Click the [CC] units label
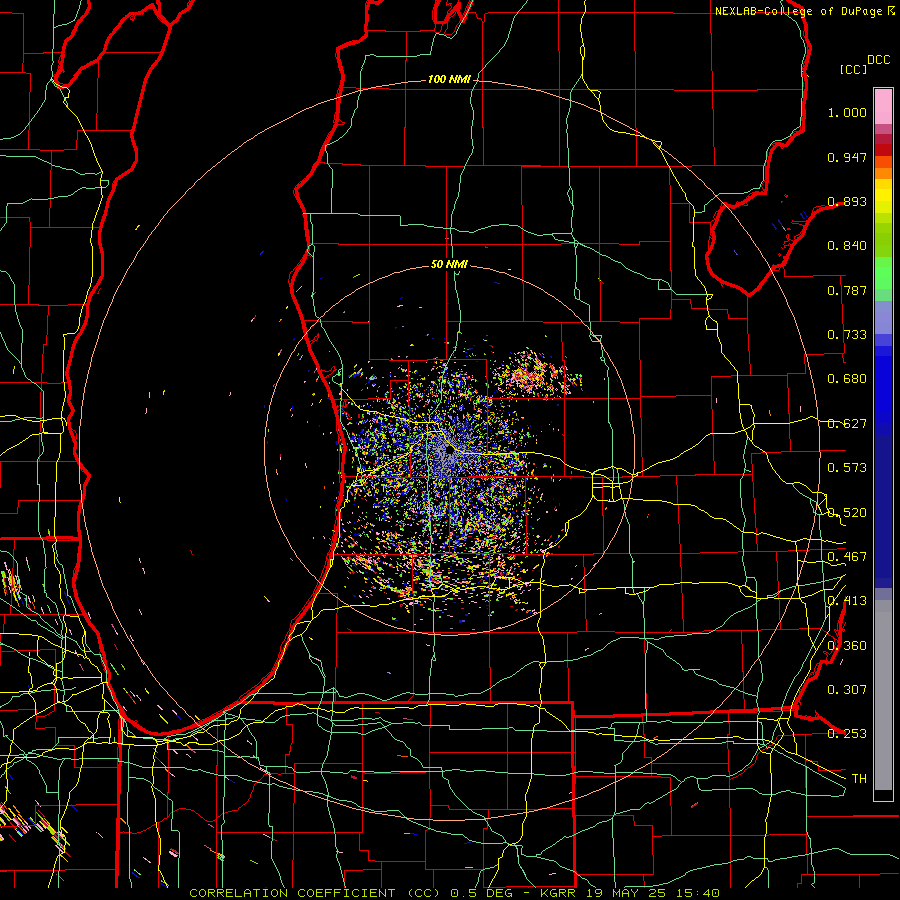900x900 pixels. coord(853,69)
